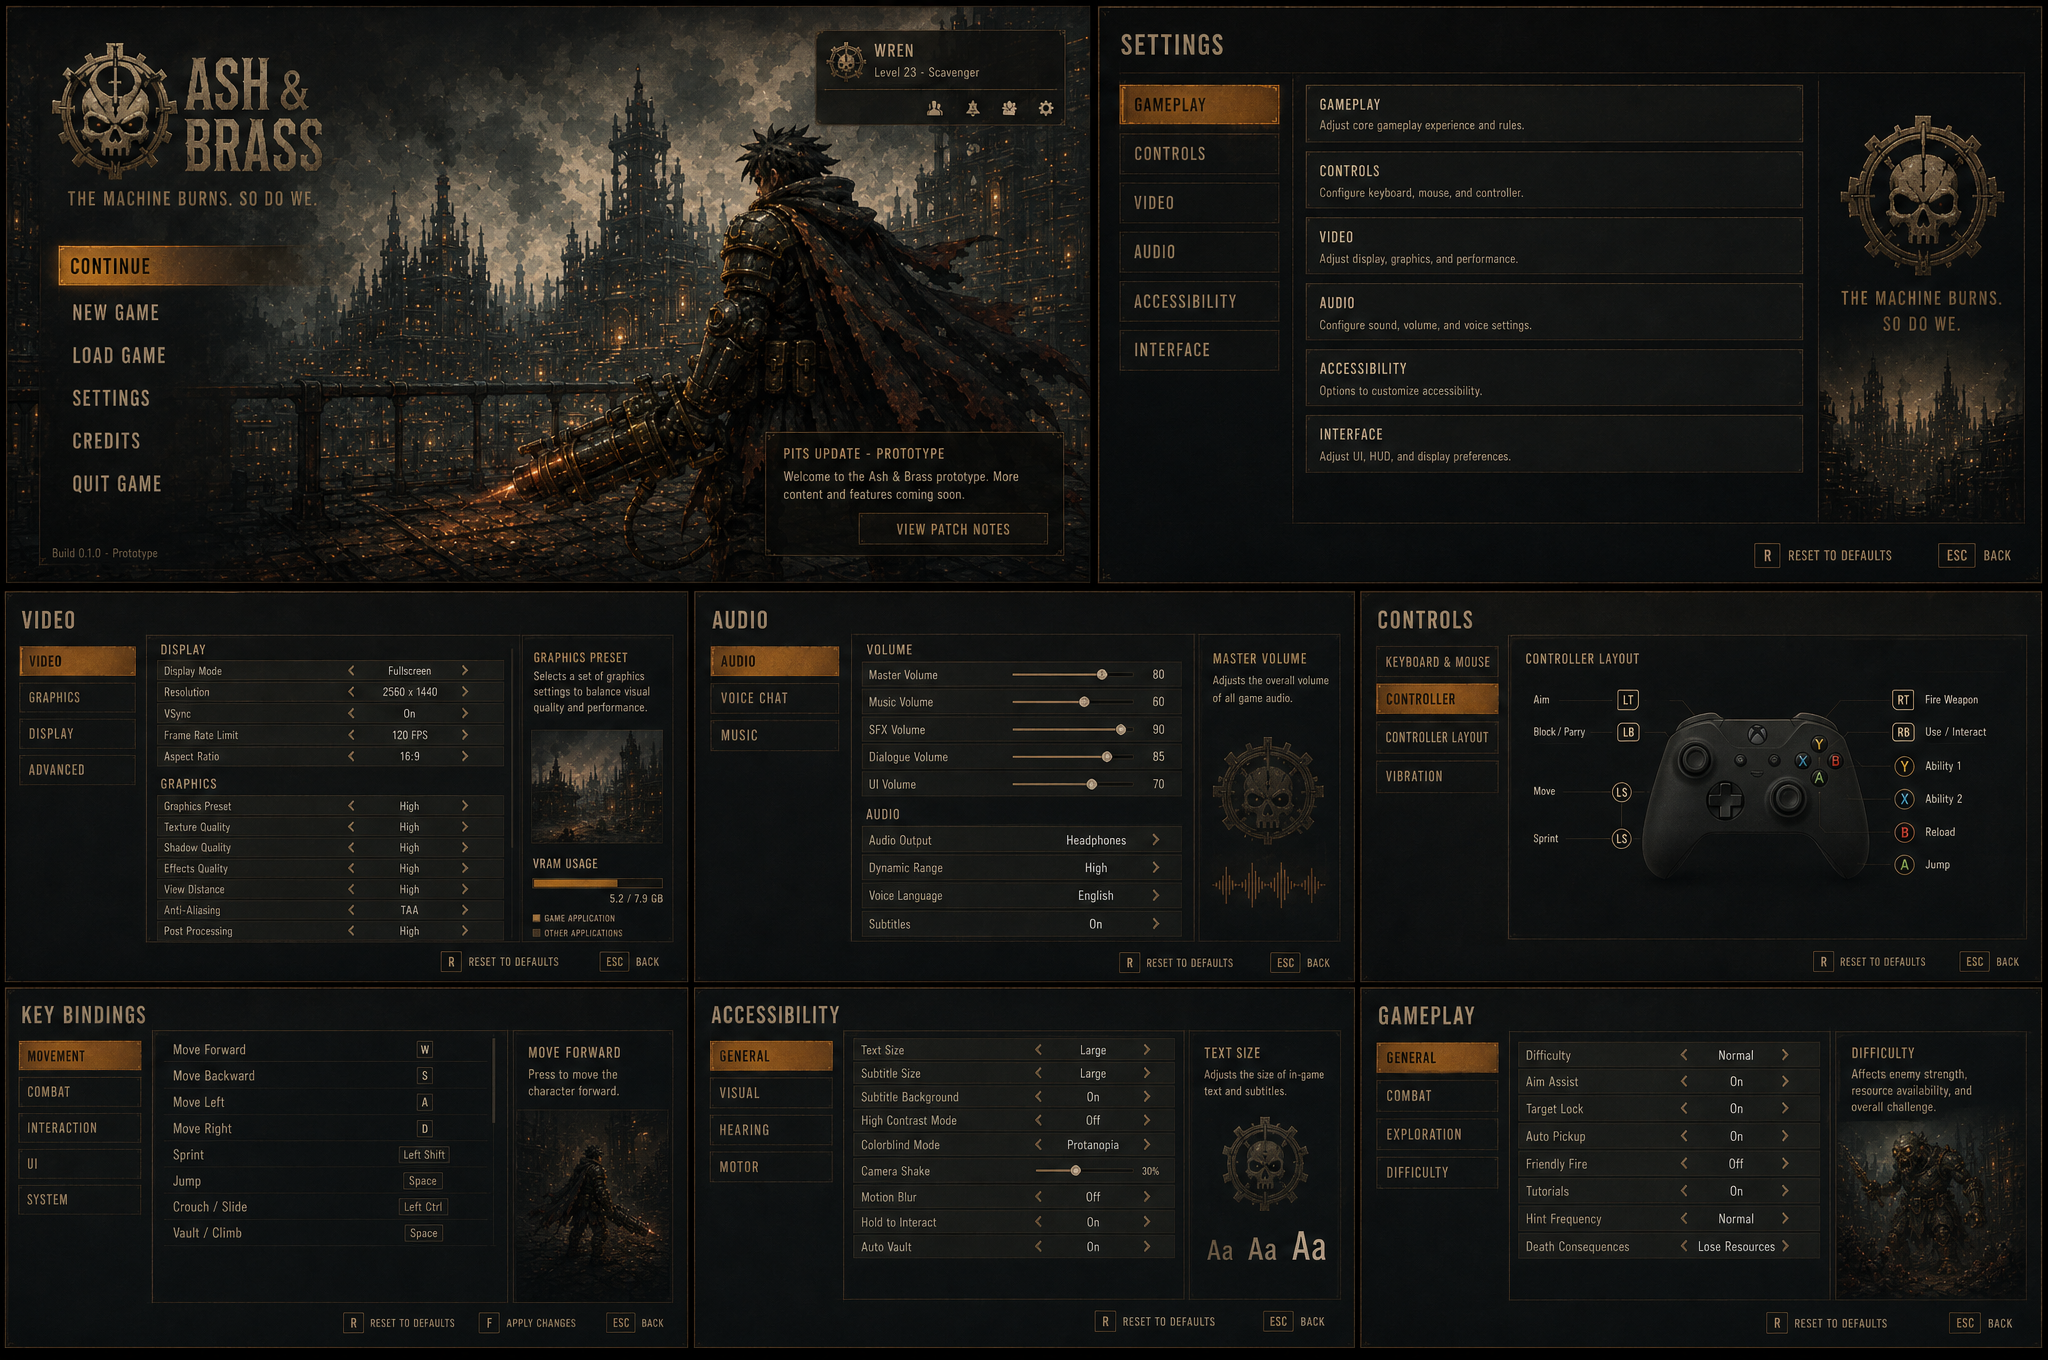Click Load Game on the main menu
The width and height of the screenshot is (2048, 1360).
[x=119, y=356]
